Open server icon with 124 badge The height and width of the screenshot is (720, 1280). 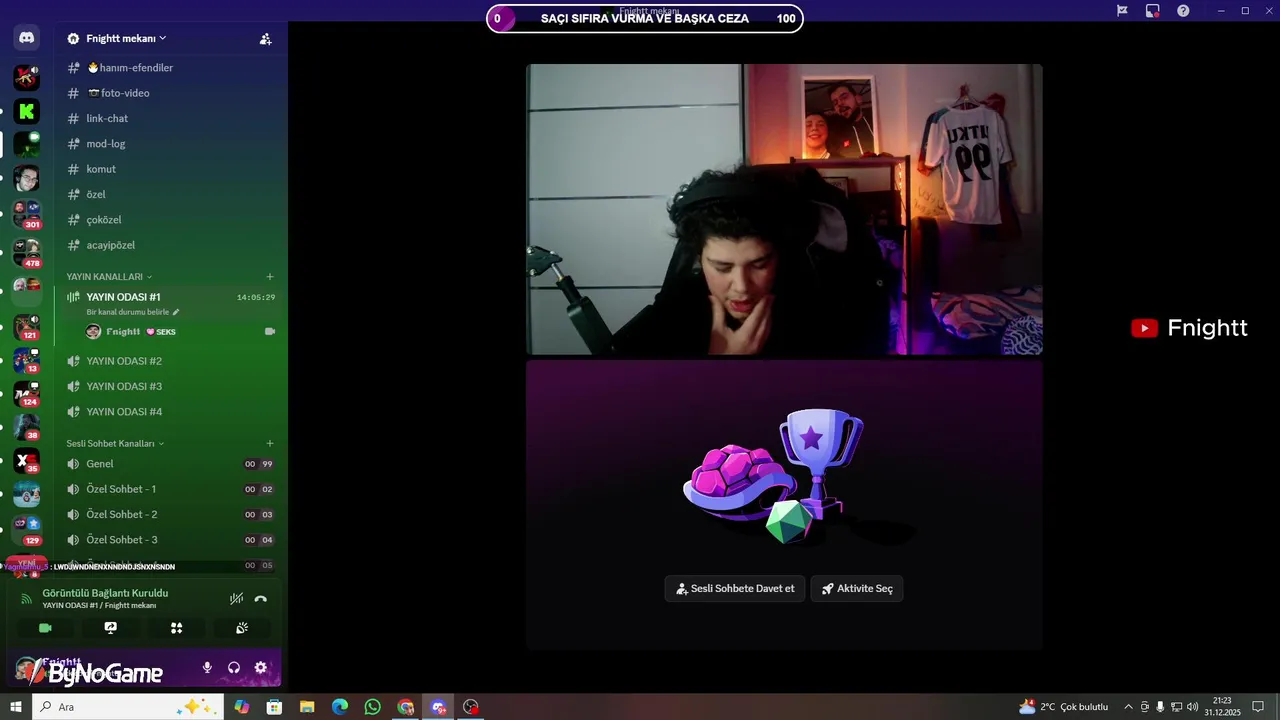27,394
